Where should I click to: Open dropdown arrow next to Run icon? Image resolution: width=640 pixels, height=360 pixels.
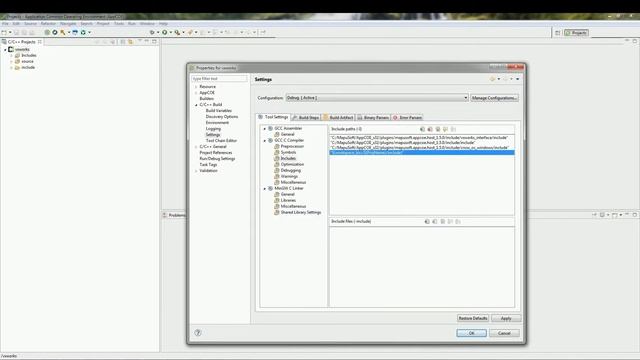(x=170, y=32)
